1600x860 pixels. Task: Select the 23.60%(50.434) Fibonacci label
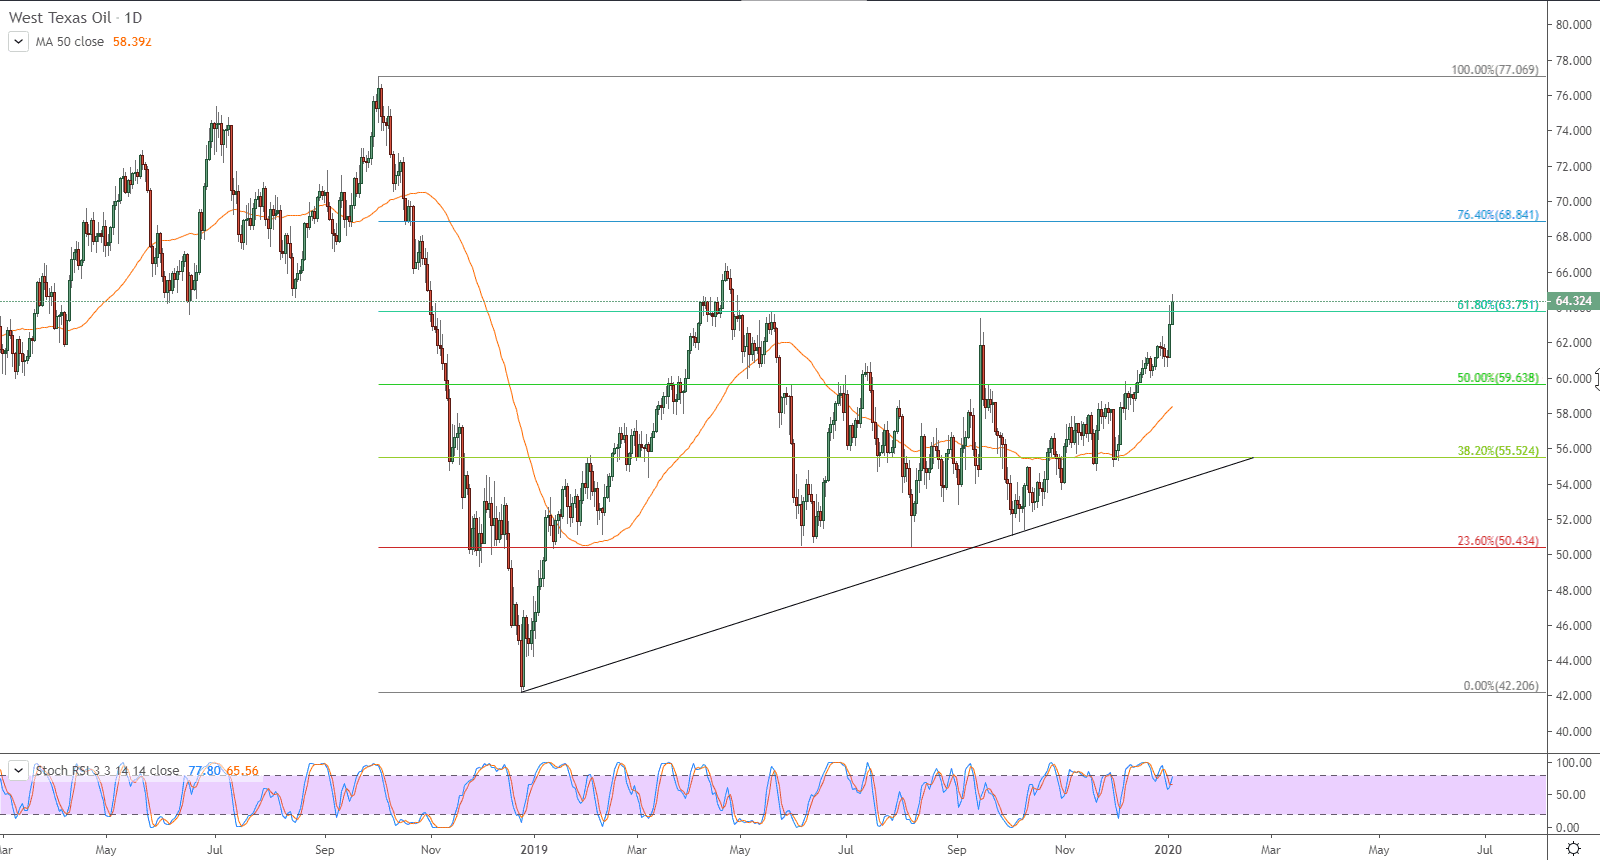tap(1498, 541)
